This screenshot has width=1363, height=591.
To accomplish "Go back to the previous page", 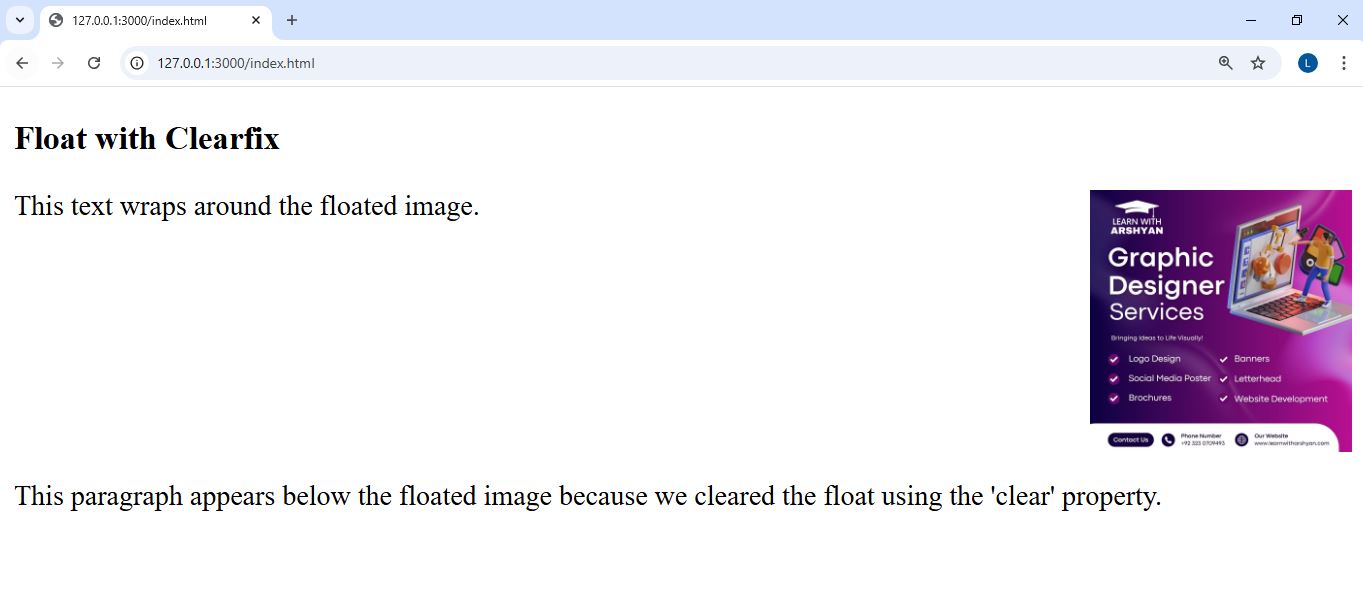I will tap(22, 63).
